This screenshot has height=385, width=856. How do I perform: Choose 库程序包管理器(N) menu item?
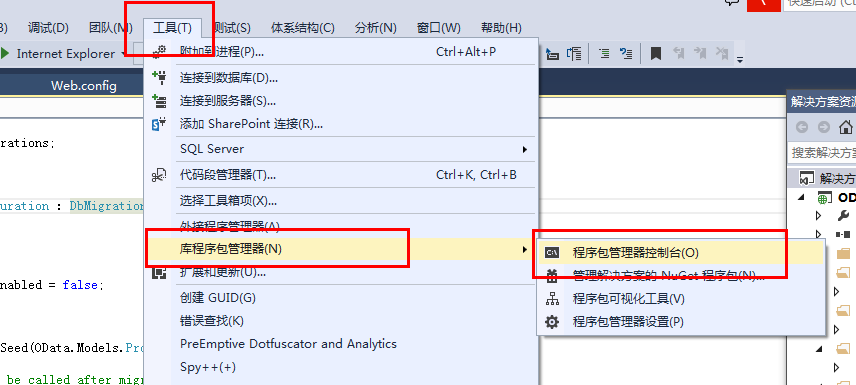click(341, 248)
